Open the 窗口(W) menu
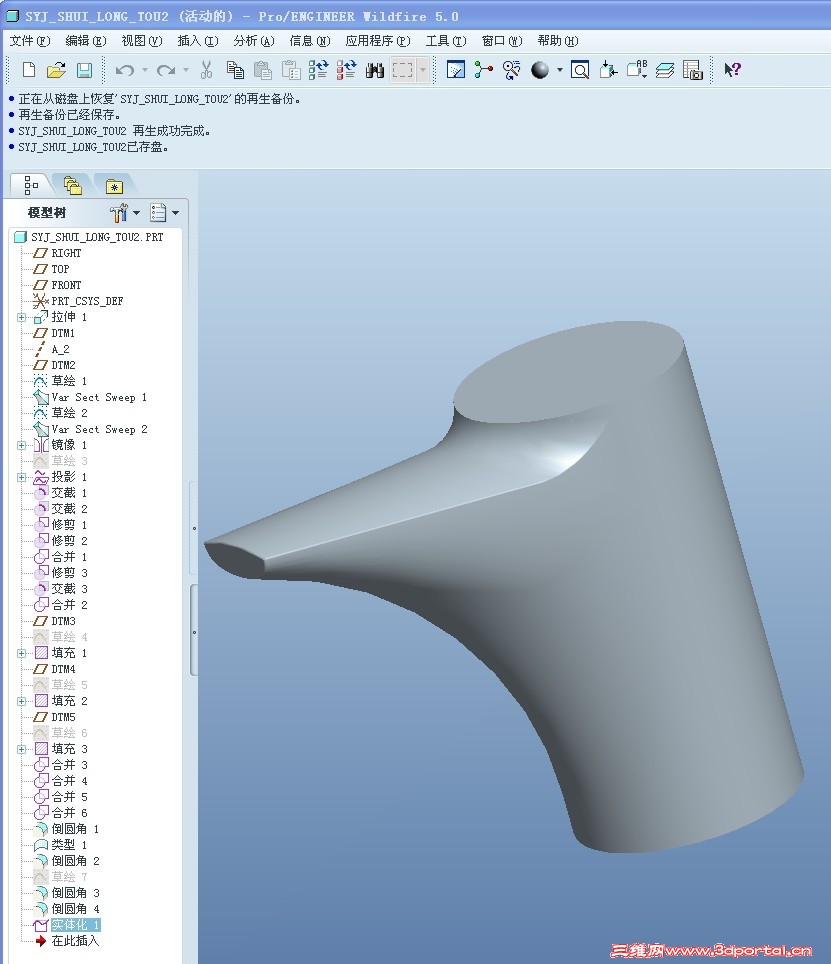831x964 pixels. (x=502, y=41)
